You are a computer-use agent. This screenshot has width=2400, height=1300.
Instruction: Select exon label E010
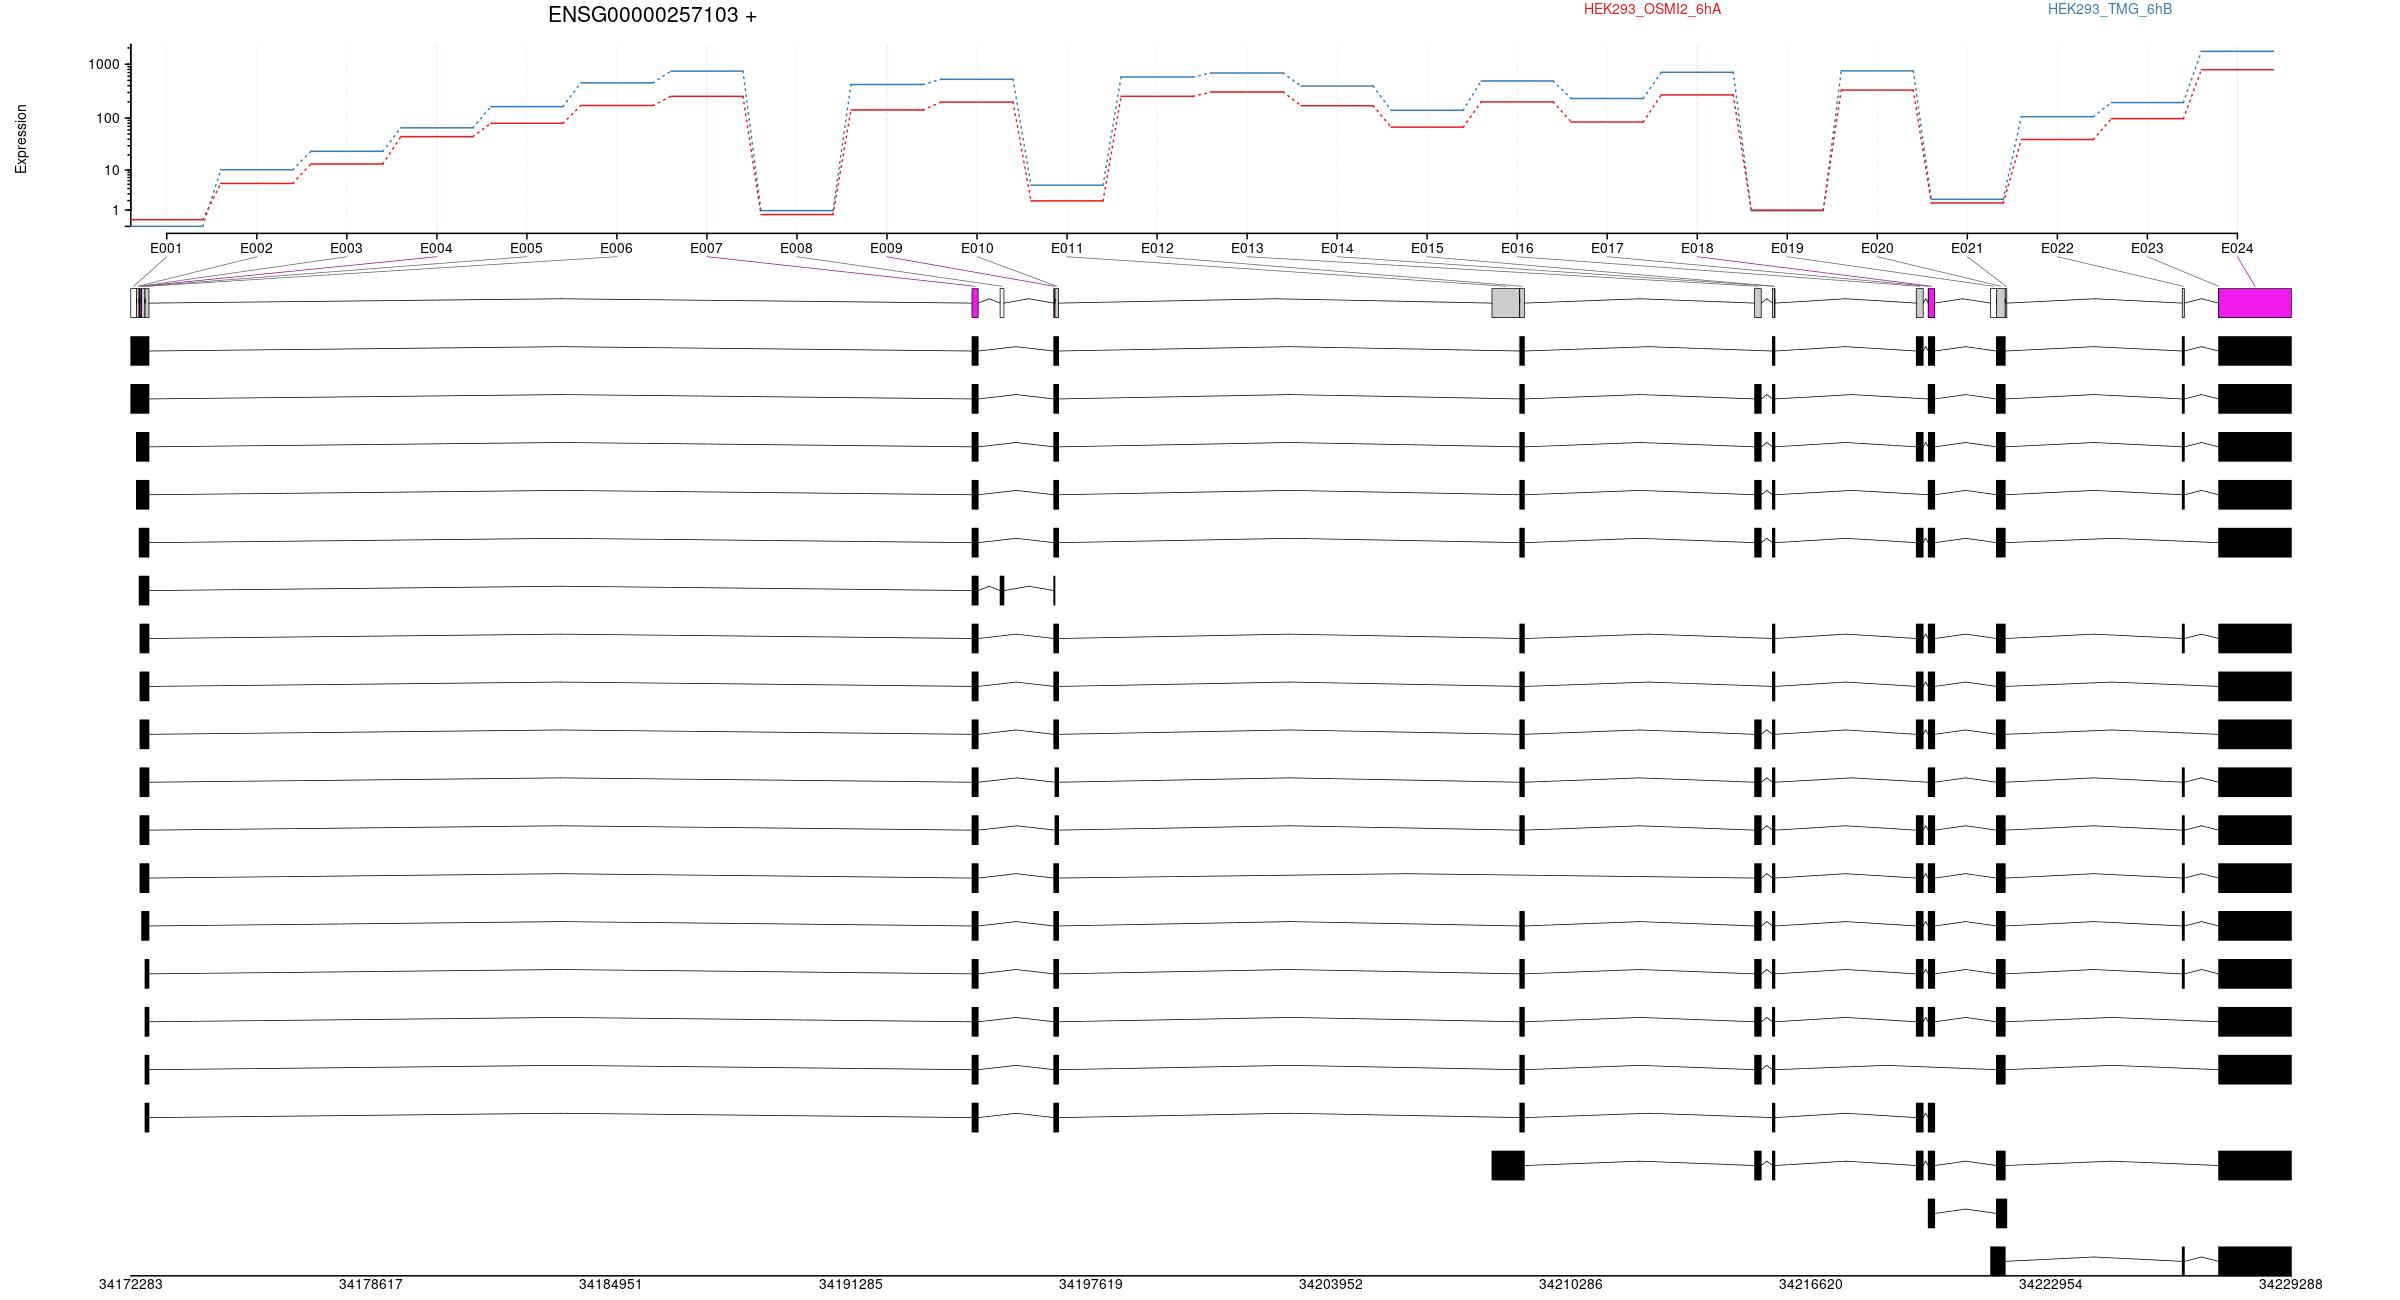point(977,248)
